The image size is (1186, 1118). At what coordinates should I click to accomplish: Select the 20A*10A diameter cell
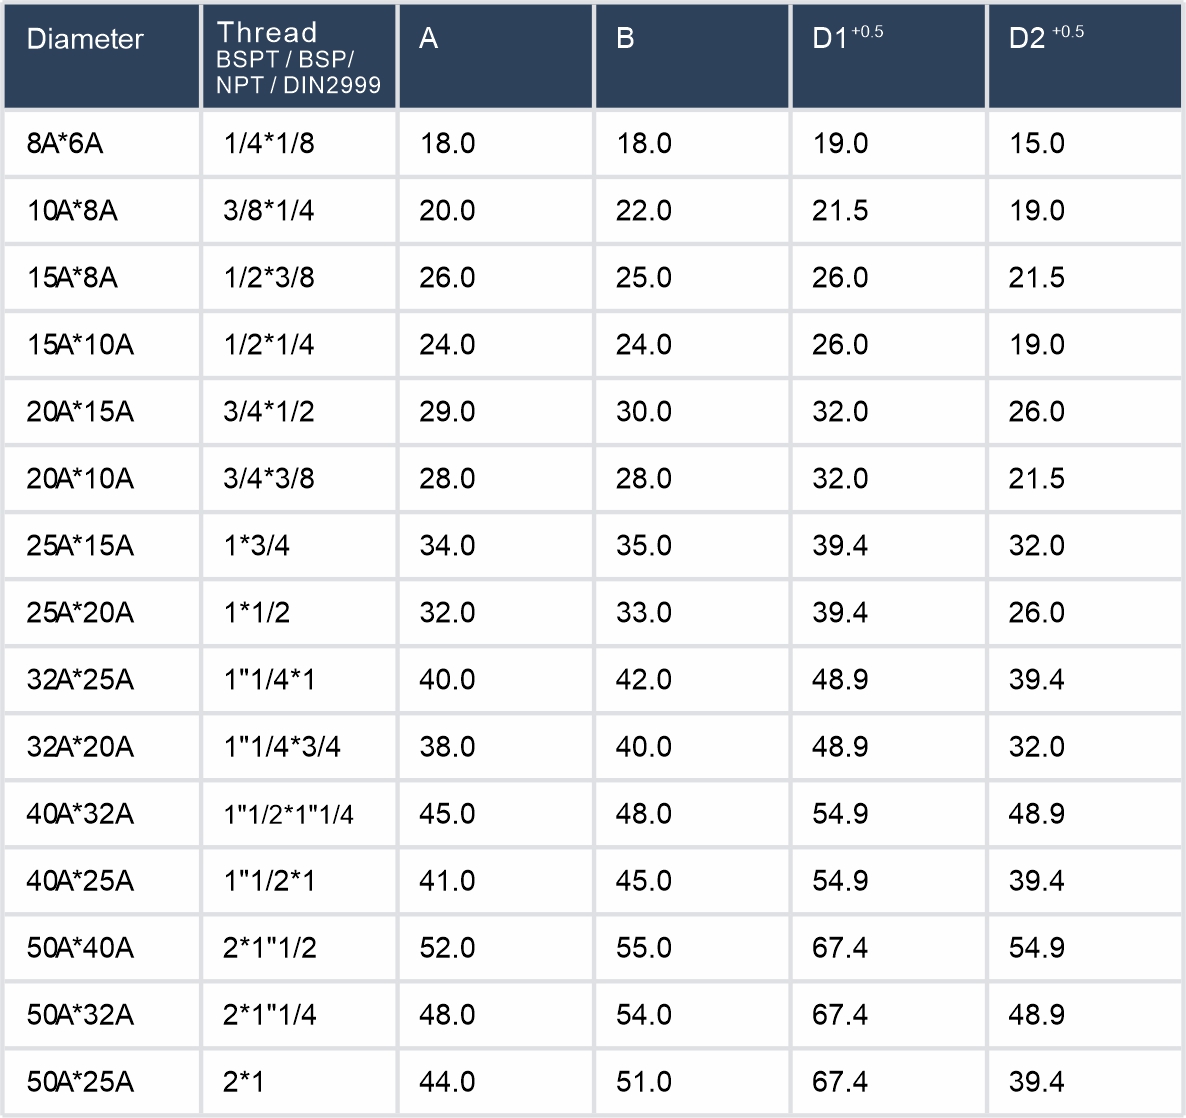click(x=80, y=479)
